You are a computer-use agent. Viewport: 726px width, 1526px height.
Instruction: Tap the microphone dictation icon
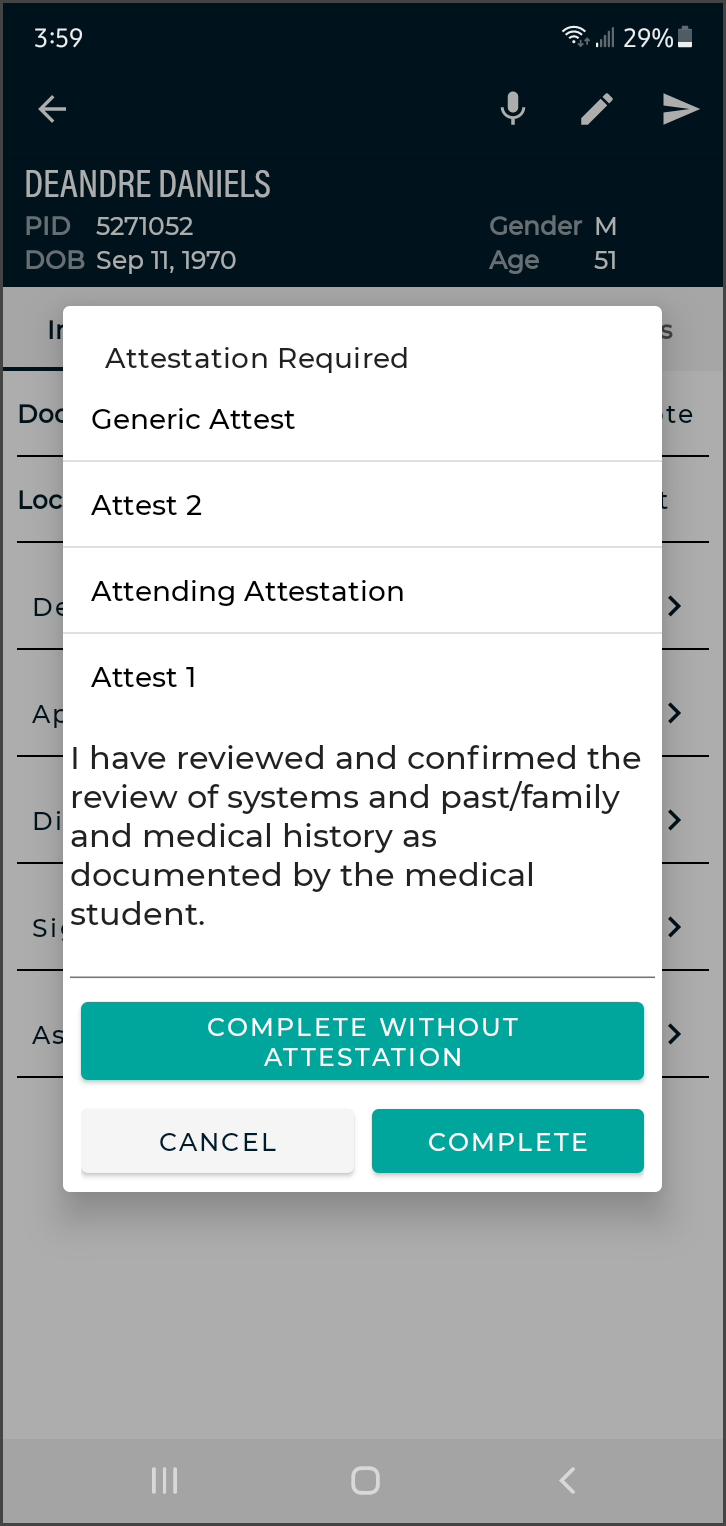[x=513, y=109]
